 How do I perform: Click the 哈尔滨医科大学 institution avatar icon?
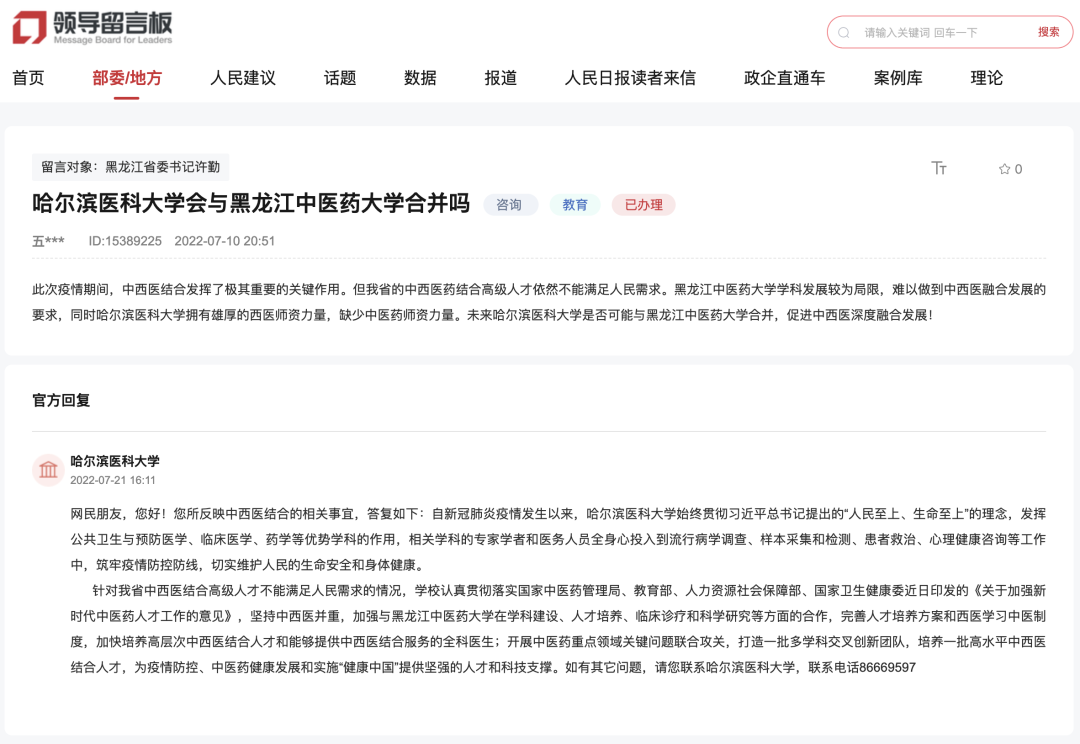click(48, 470)
